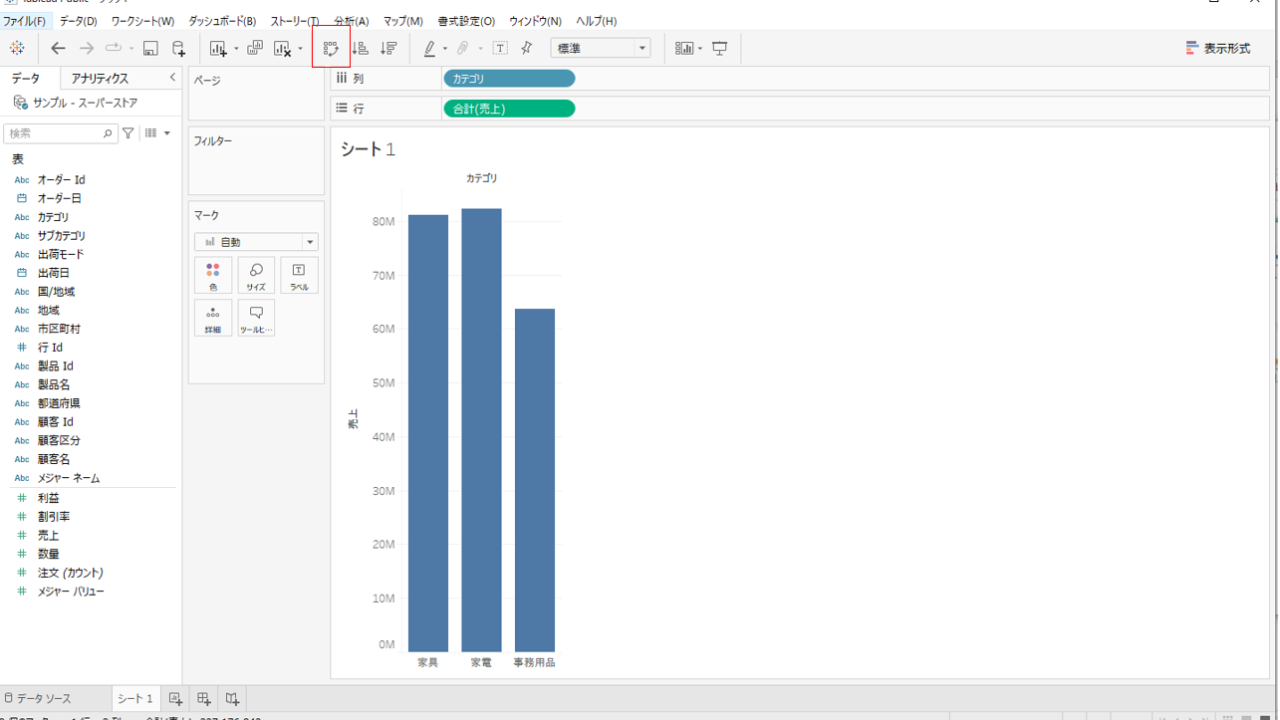Click the new worksheet chart-plus toolbar icon

click(x=218, y=48)
